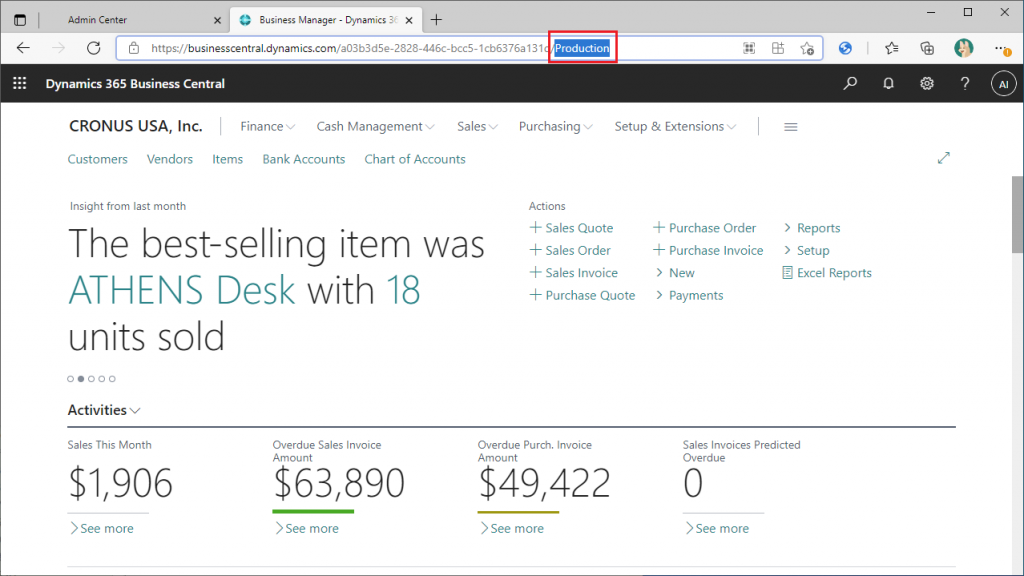Collapse the Activities section
The width and height of the screenshot is (1024, 576).
(x=104, y=410)
